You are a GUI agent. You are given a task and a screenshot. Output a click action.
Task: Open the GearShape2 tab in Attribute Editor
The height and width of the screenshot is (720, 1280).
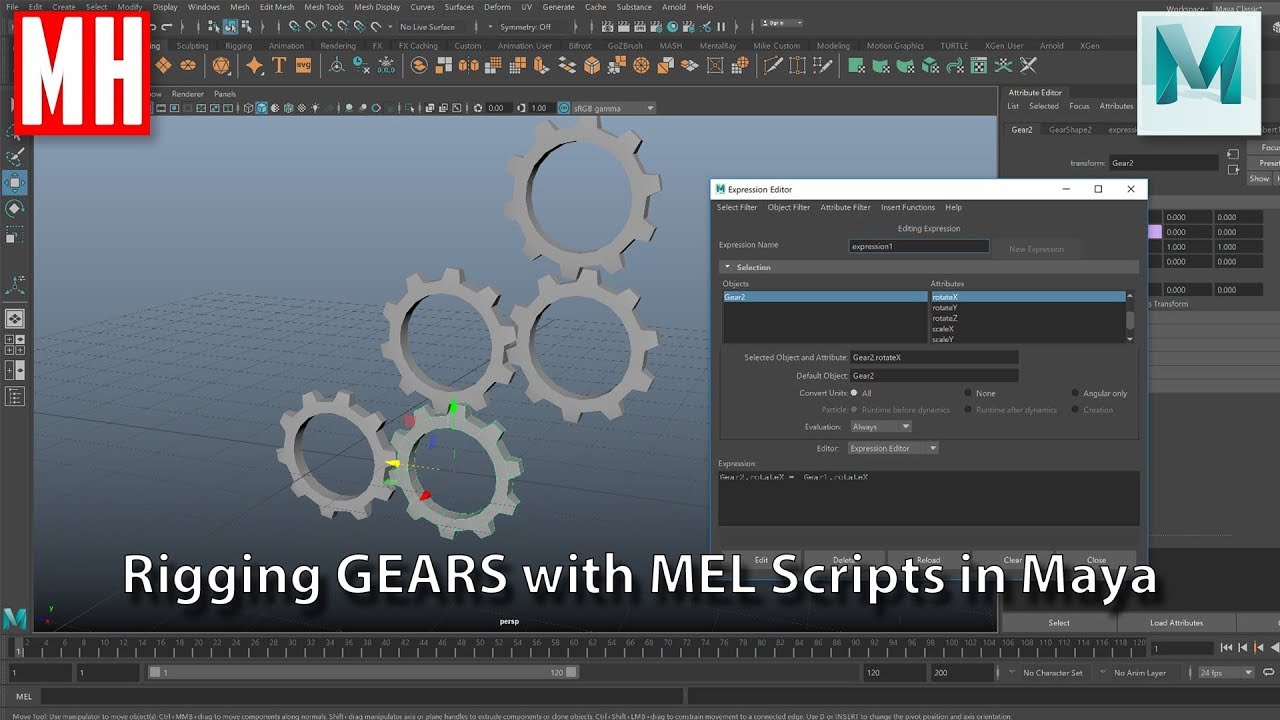pyautogui.click(x=1070, y=130)
